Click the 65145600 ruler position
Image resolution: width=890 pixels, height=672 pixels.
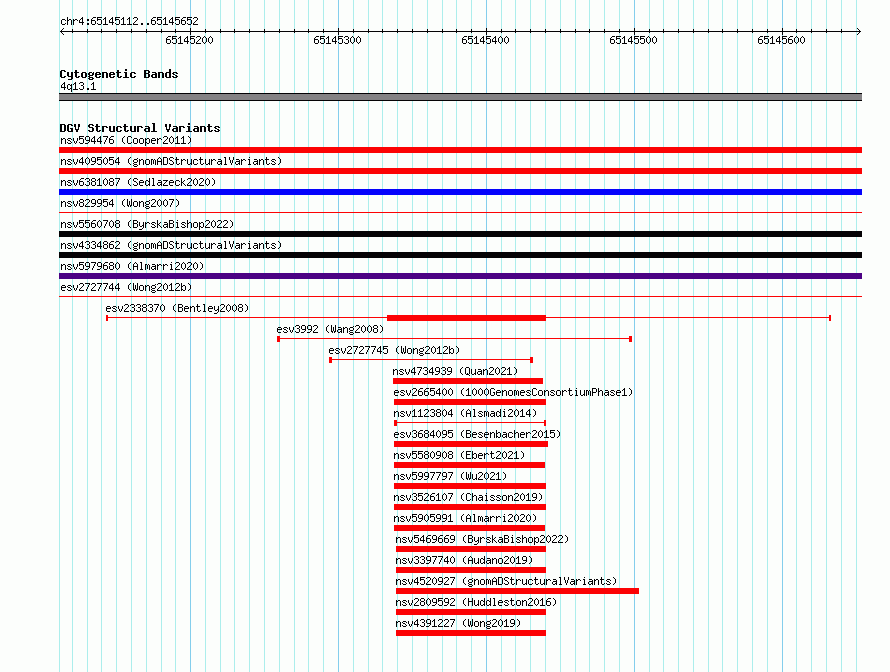tap(782, 40)
